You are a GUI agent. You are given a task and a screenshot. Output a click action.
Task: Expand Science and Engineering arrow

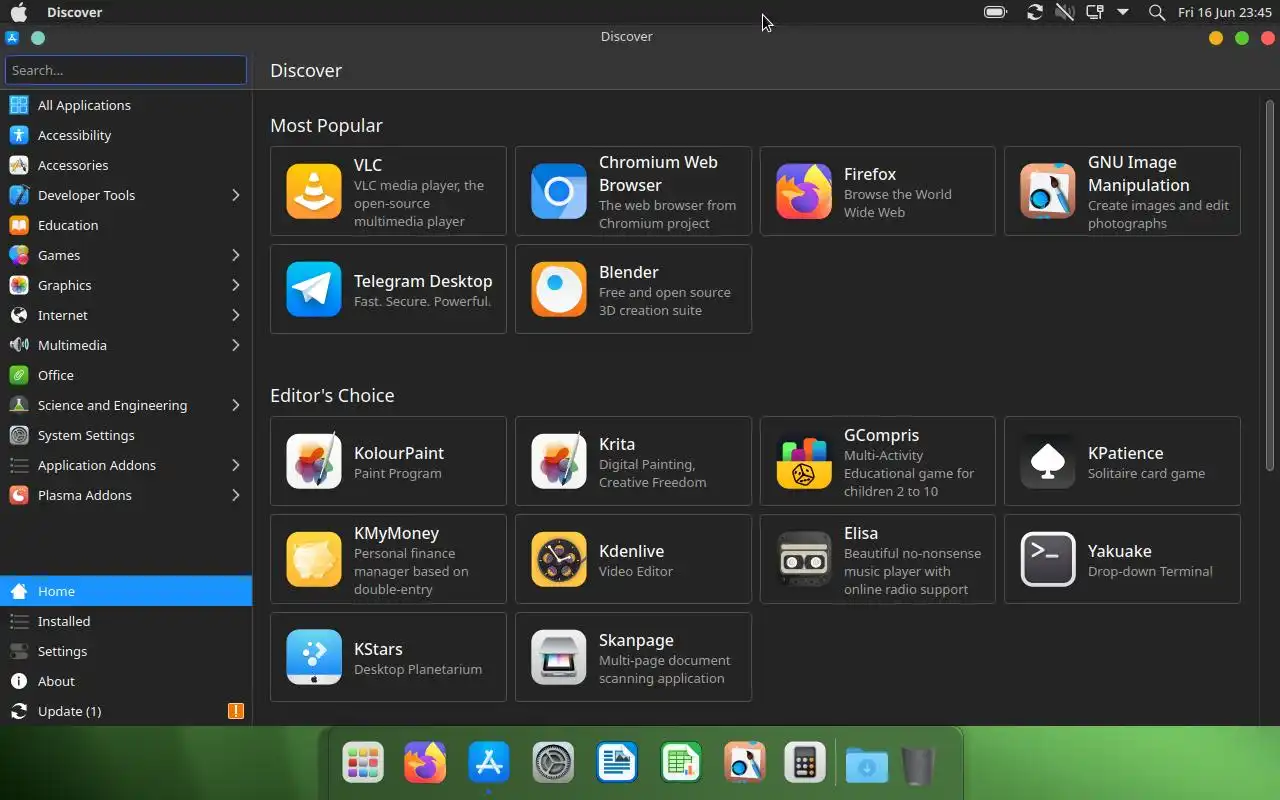pyautogui.click(x=236, y=405)
